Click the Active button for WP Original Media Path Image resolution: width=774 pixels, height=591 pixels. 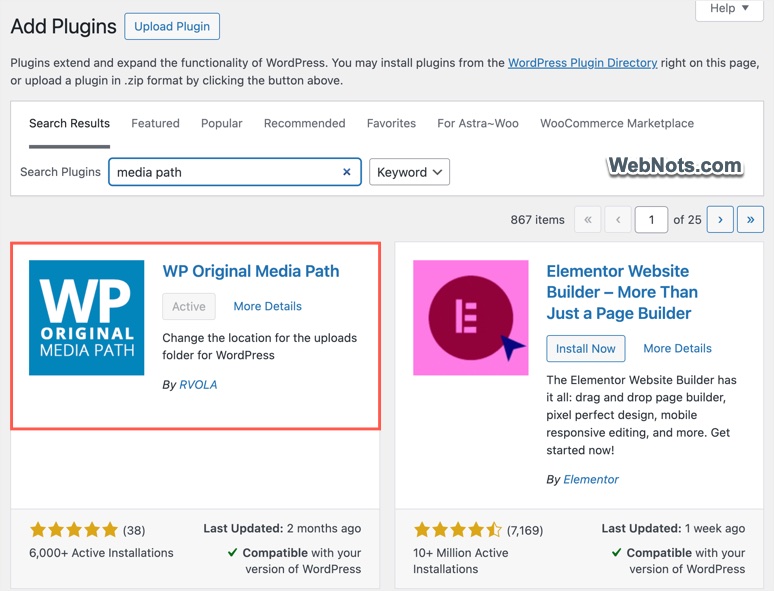click(x=189, y=307)
